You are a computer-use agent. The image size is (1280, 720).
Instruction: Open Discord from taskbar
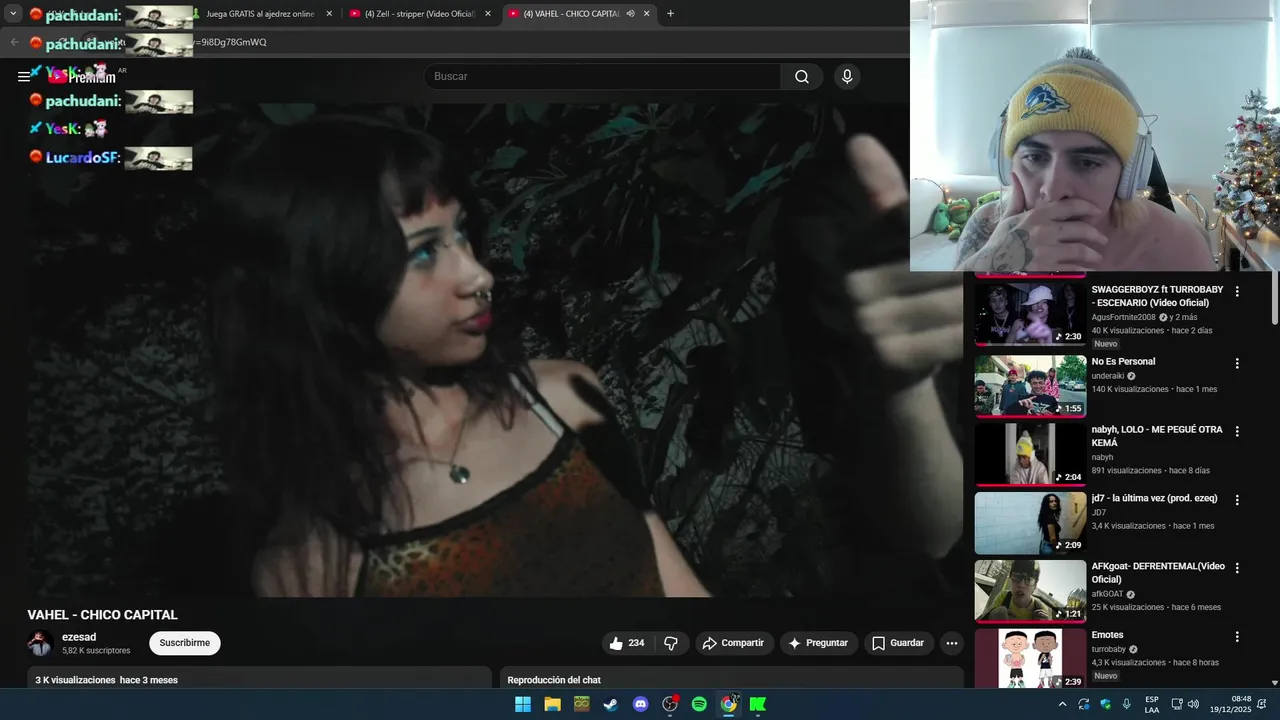[641, 704]
